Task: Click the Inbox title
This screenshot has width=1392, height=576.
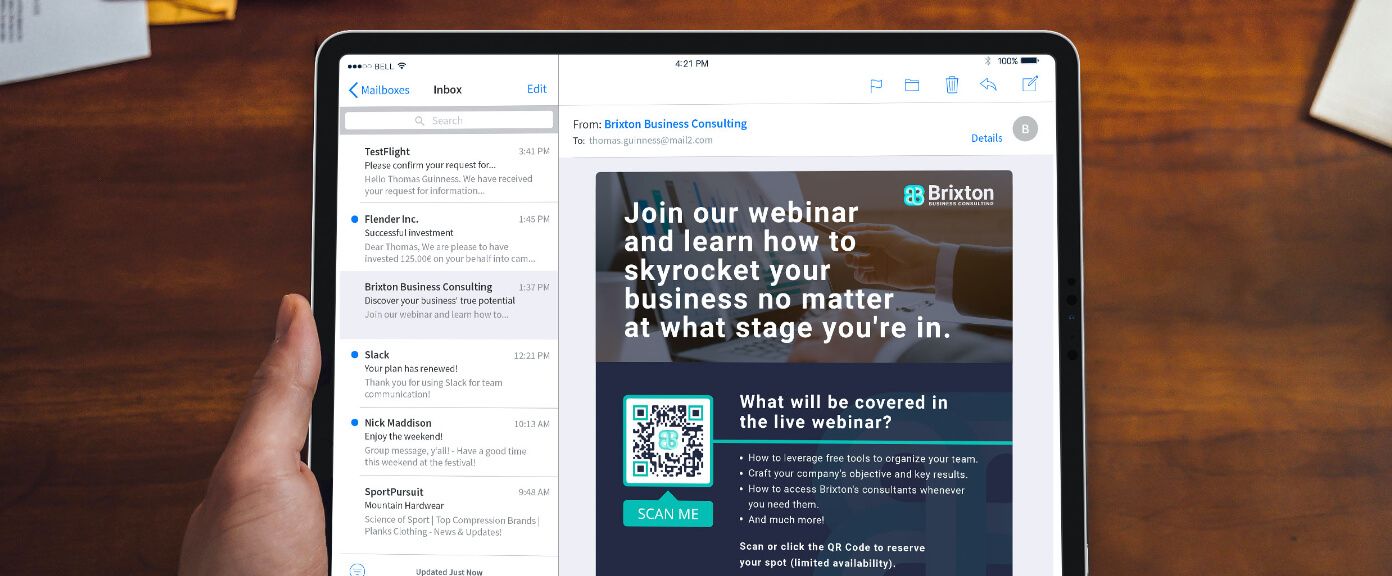Action: [447, 90]
